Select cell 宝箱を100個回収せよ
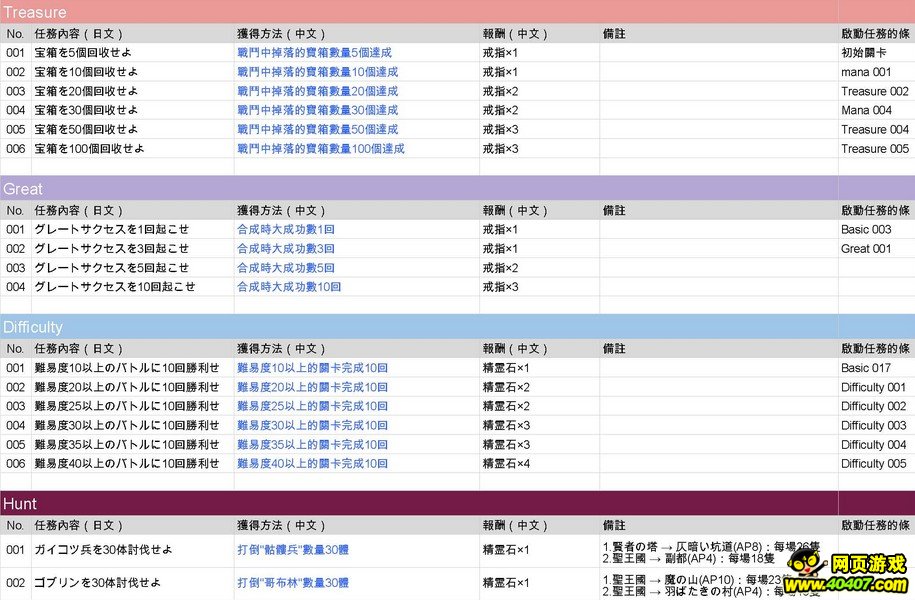This screenshot has width=915, height=600. click(132, 148)
